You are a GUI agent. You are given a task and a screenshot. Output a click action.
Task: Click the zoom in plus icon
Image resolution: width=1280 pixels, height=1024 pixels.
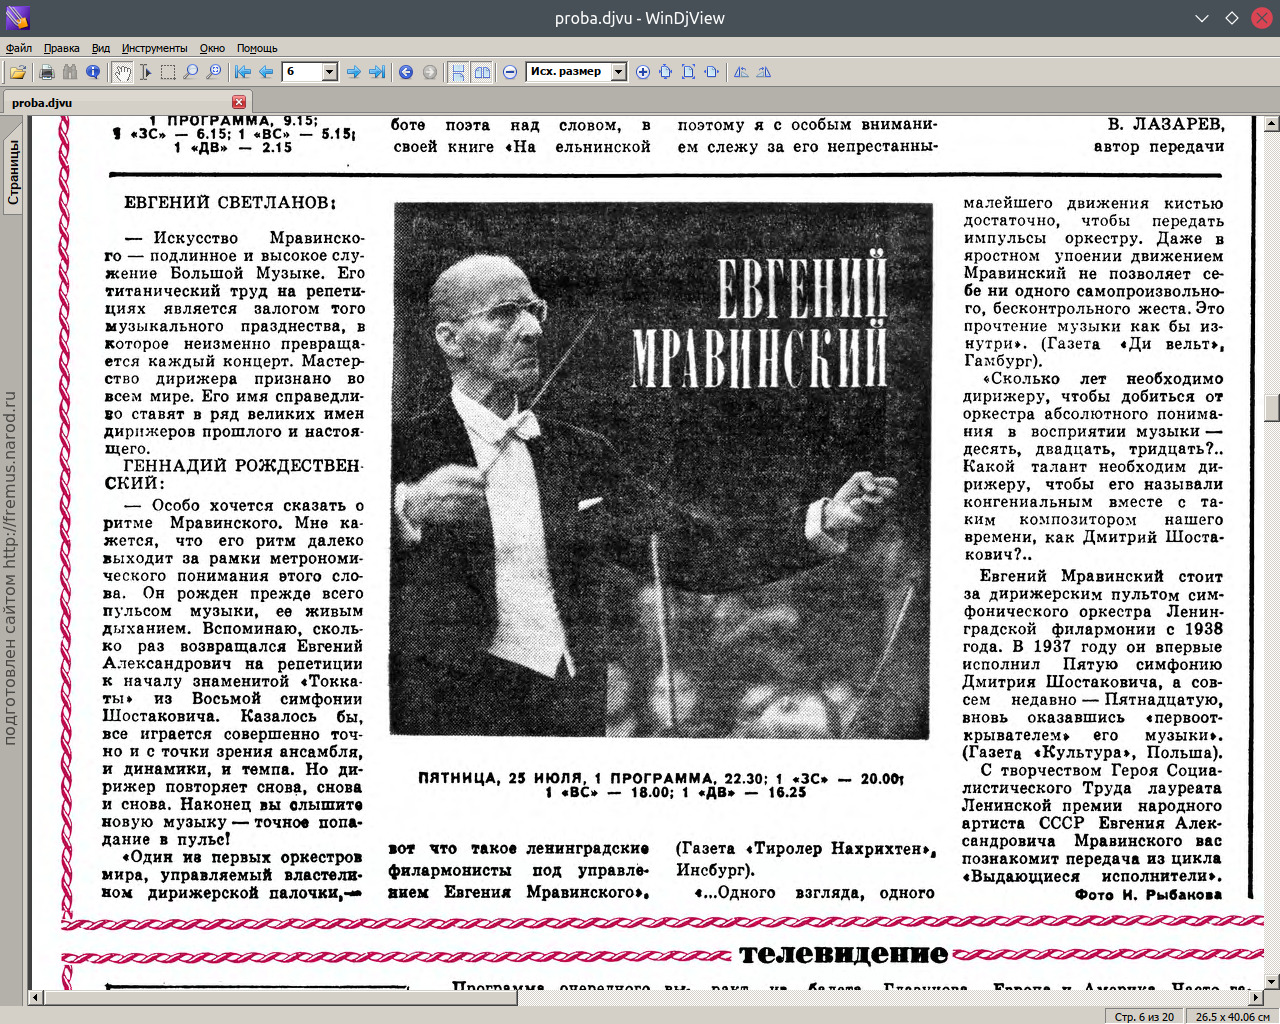click(x=642, y=72)
